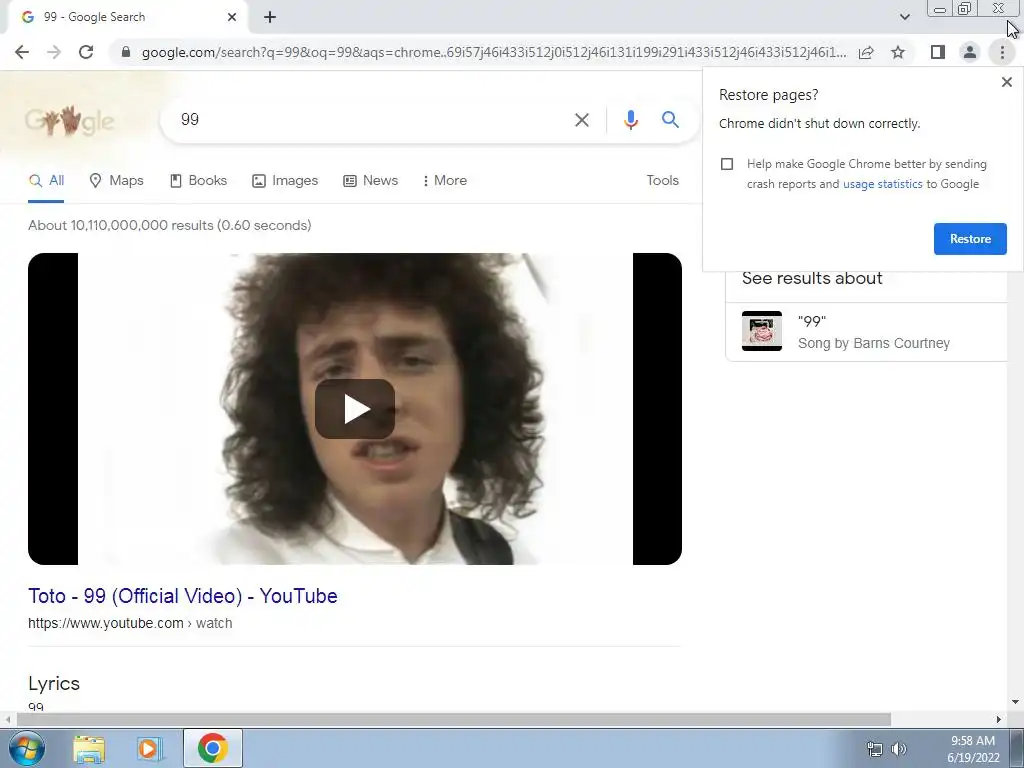Expand the More search filters menu
The height and width of the screenshot is (768, 1024).
445,180
